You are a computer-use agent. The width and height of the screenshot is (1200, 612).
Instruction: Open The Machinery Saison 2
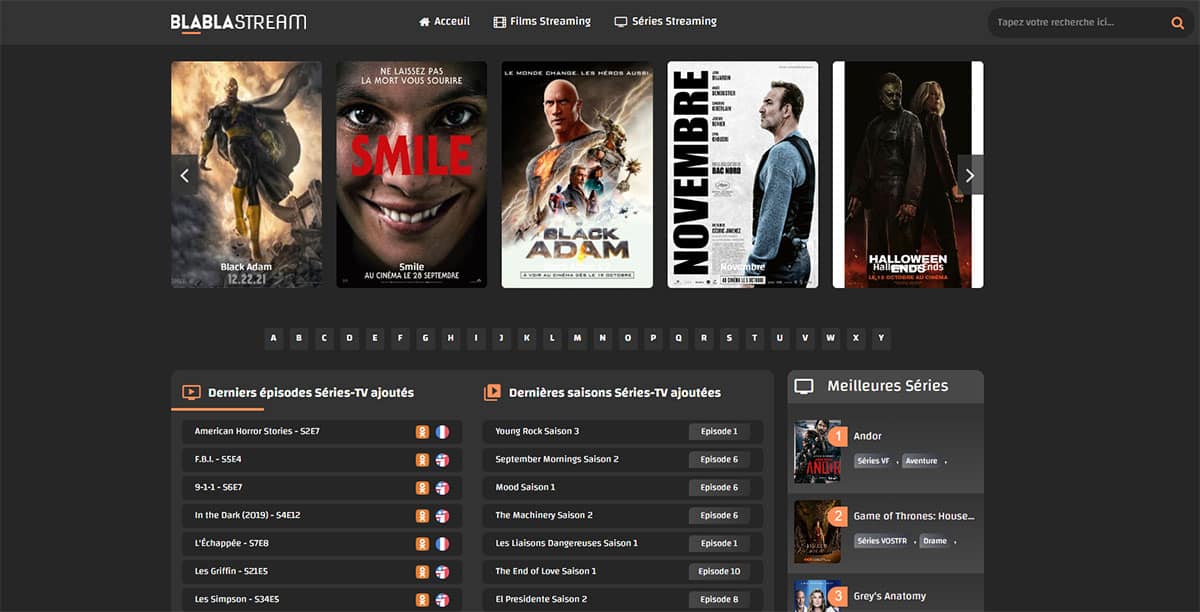(544, 515)
